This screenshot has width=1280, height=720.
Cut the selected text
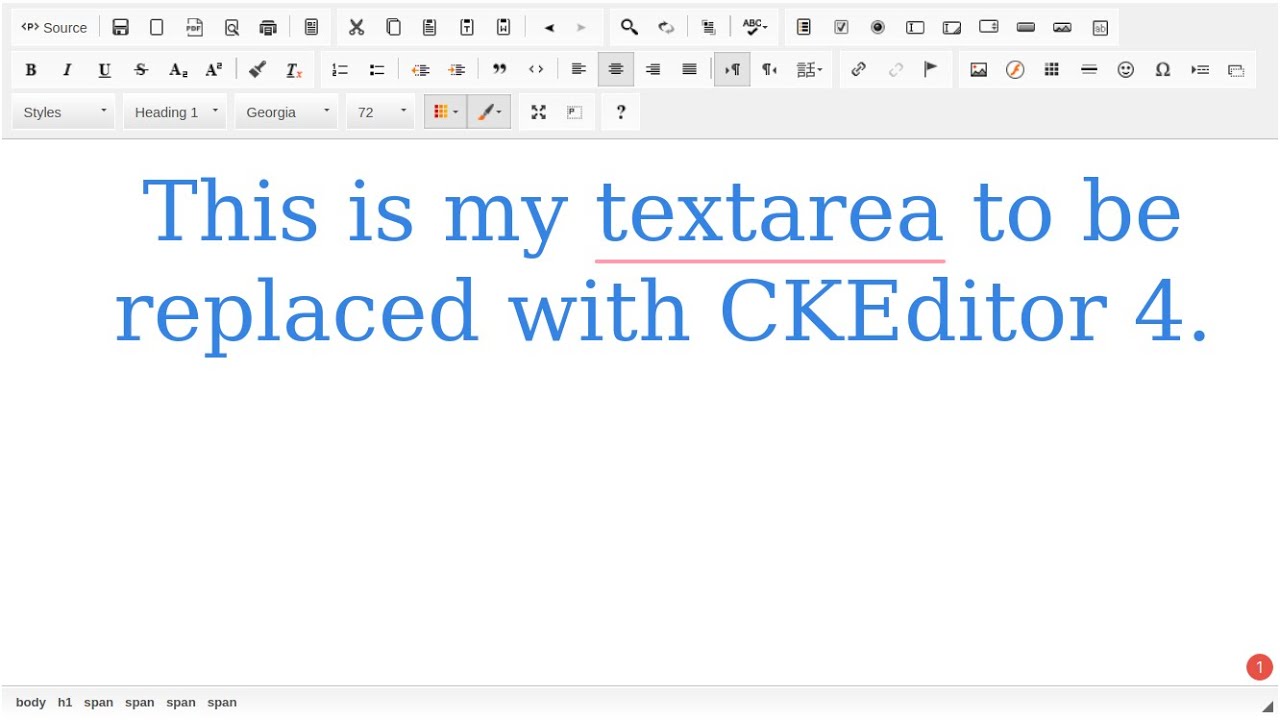click(356, 28)
